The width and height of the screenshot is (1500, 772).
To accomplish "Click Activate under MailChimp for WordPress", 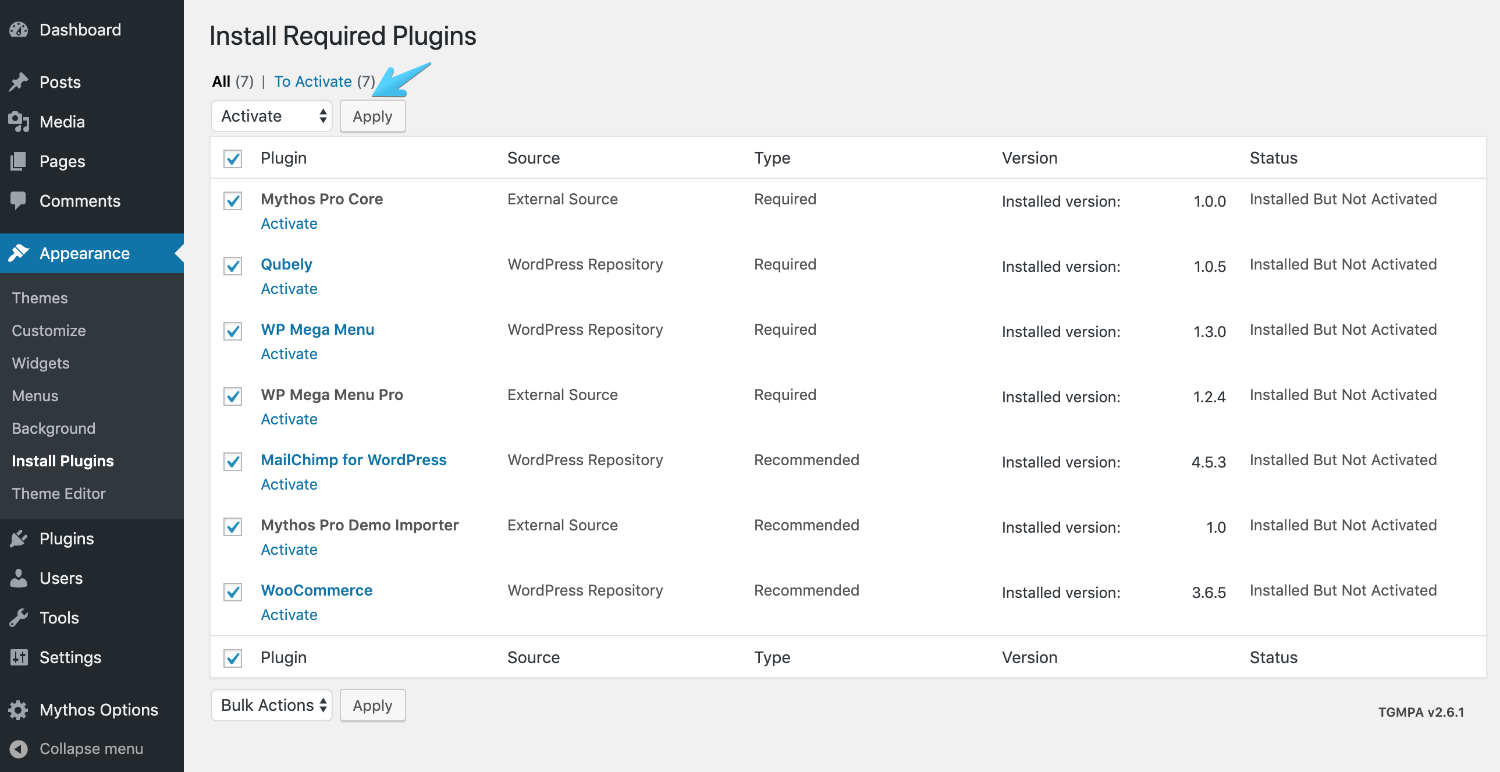I will click(x=289, y=485).
